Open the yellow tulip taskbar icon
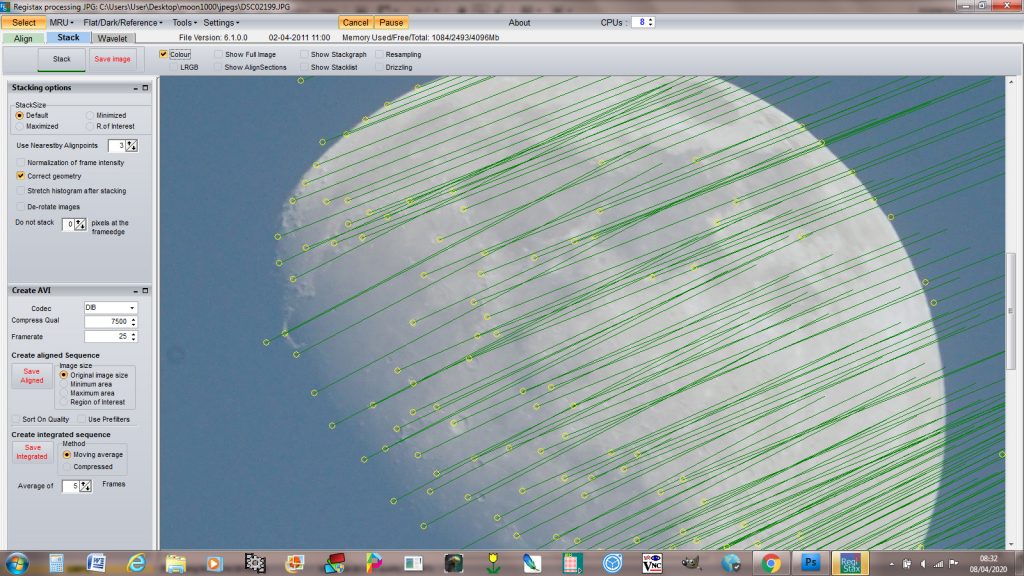Viewport: 1024px width, 576px height. (x=493, y=563)
